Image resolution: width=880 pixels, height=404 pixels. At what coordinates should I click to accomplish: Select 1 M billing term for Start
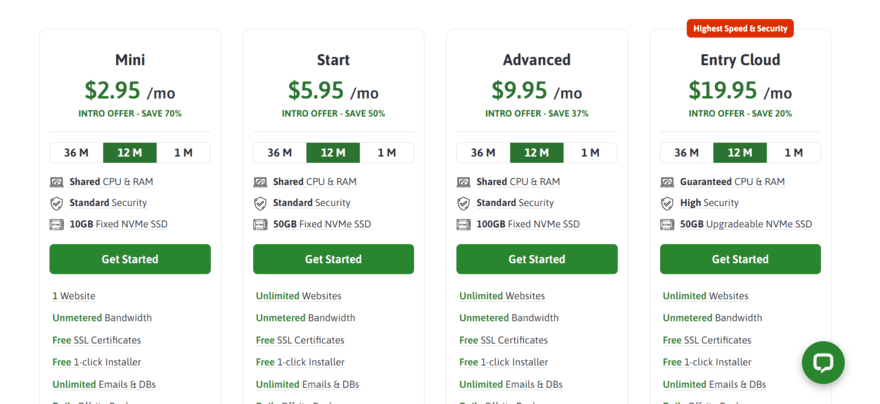point(387,153)
